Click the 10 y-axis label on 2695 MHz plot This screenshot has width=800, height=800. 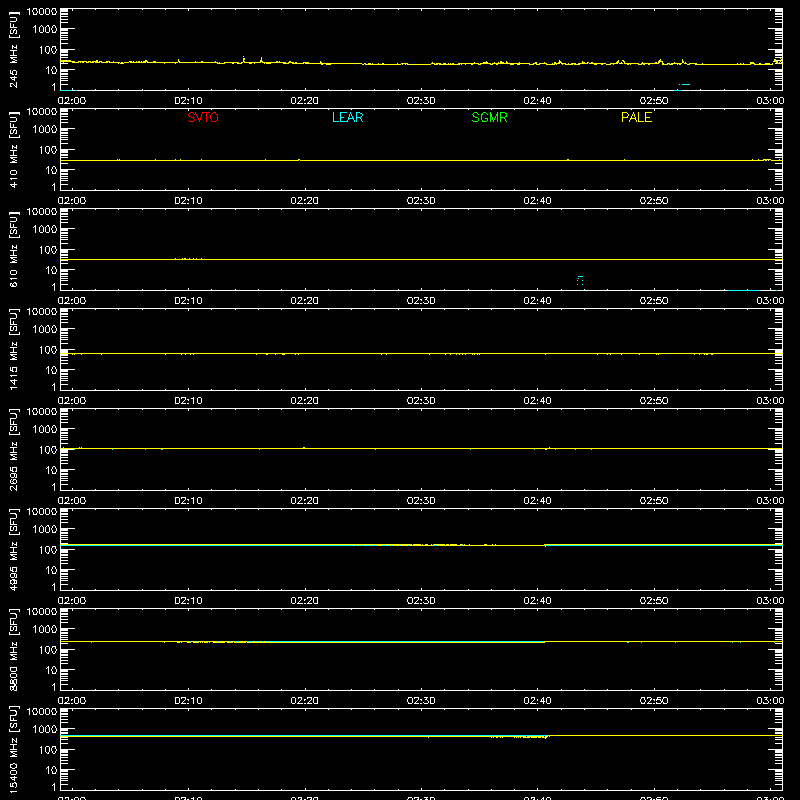(51, 470)
